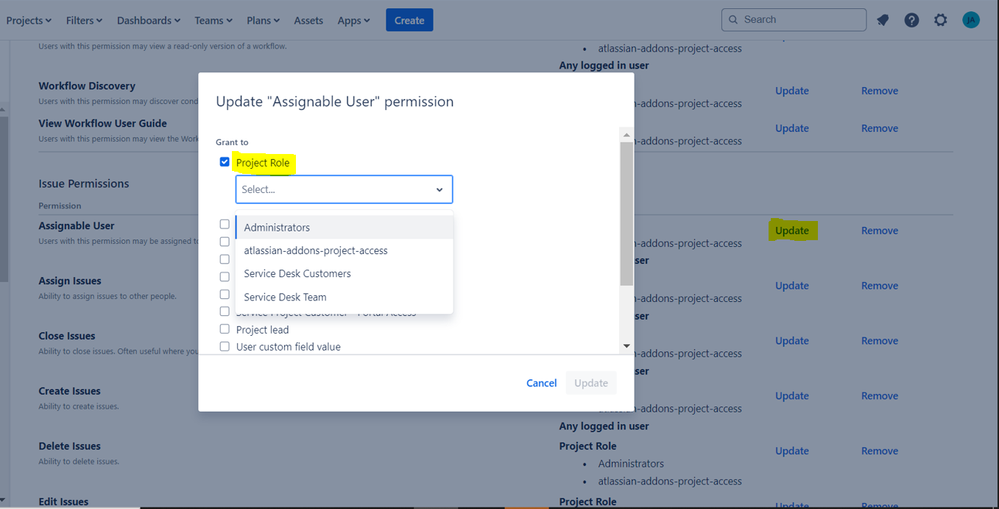Open the JA user avatar menu
This screenshot has width=999, height=509.
971,20
